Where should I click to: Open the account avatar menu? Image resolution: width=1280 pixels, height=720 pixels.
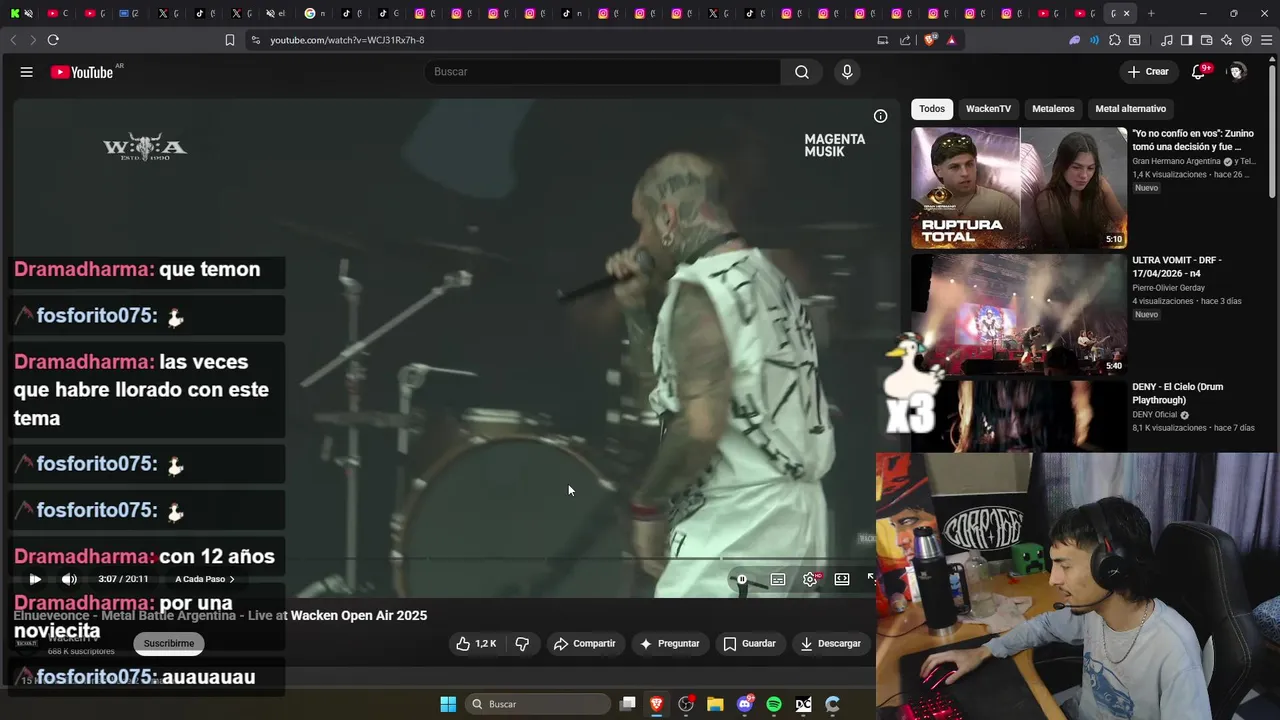1237,72
